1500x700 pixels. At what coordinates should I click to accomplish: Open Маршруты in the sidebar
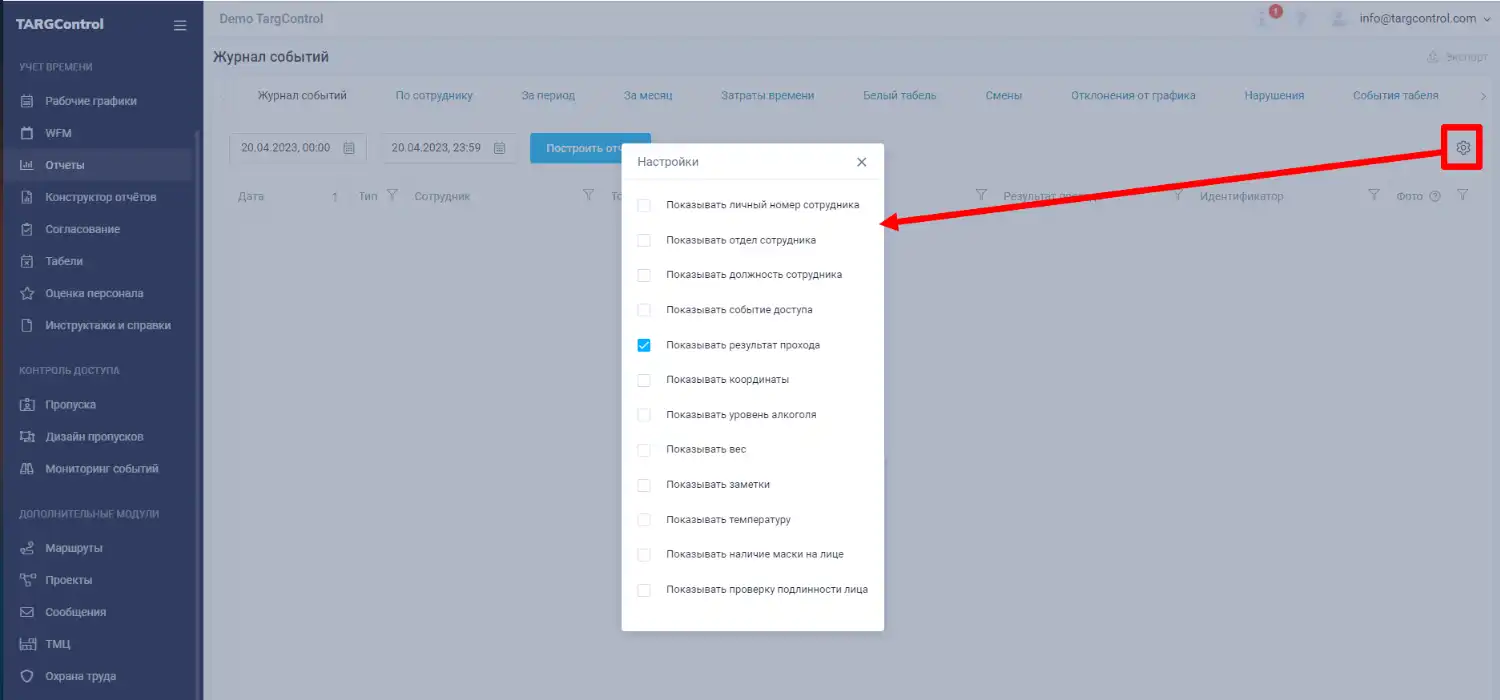tap(74, 548)
